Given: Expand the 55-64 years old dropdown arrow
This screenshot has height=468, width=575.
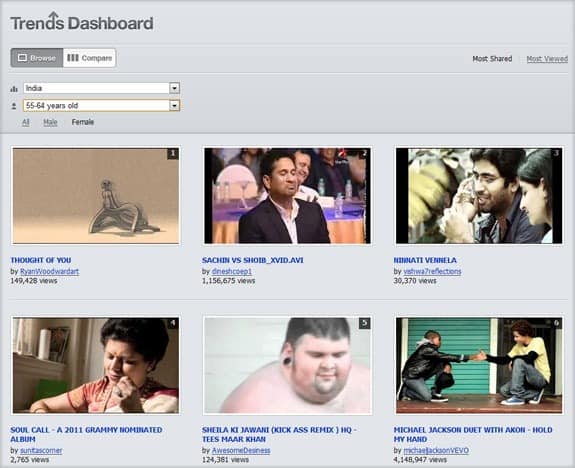Looking at the screenshot, I should point(175,106).
